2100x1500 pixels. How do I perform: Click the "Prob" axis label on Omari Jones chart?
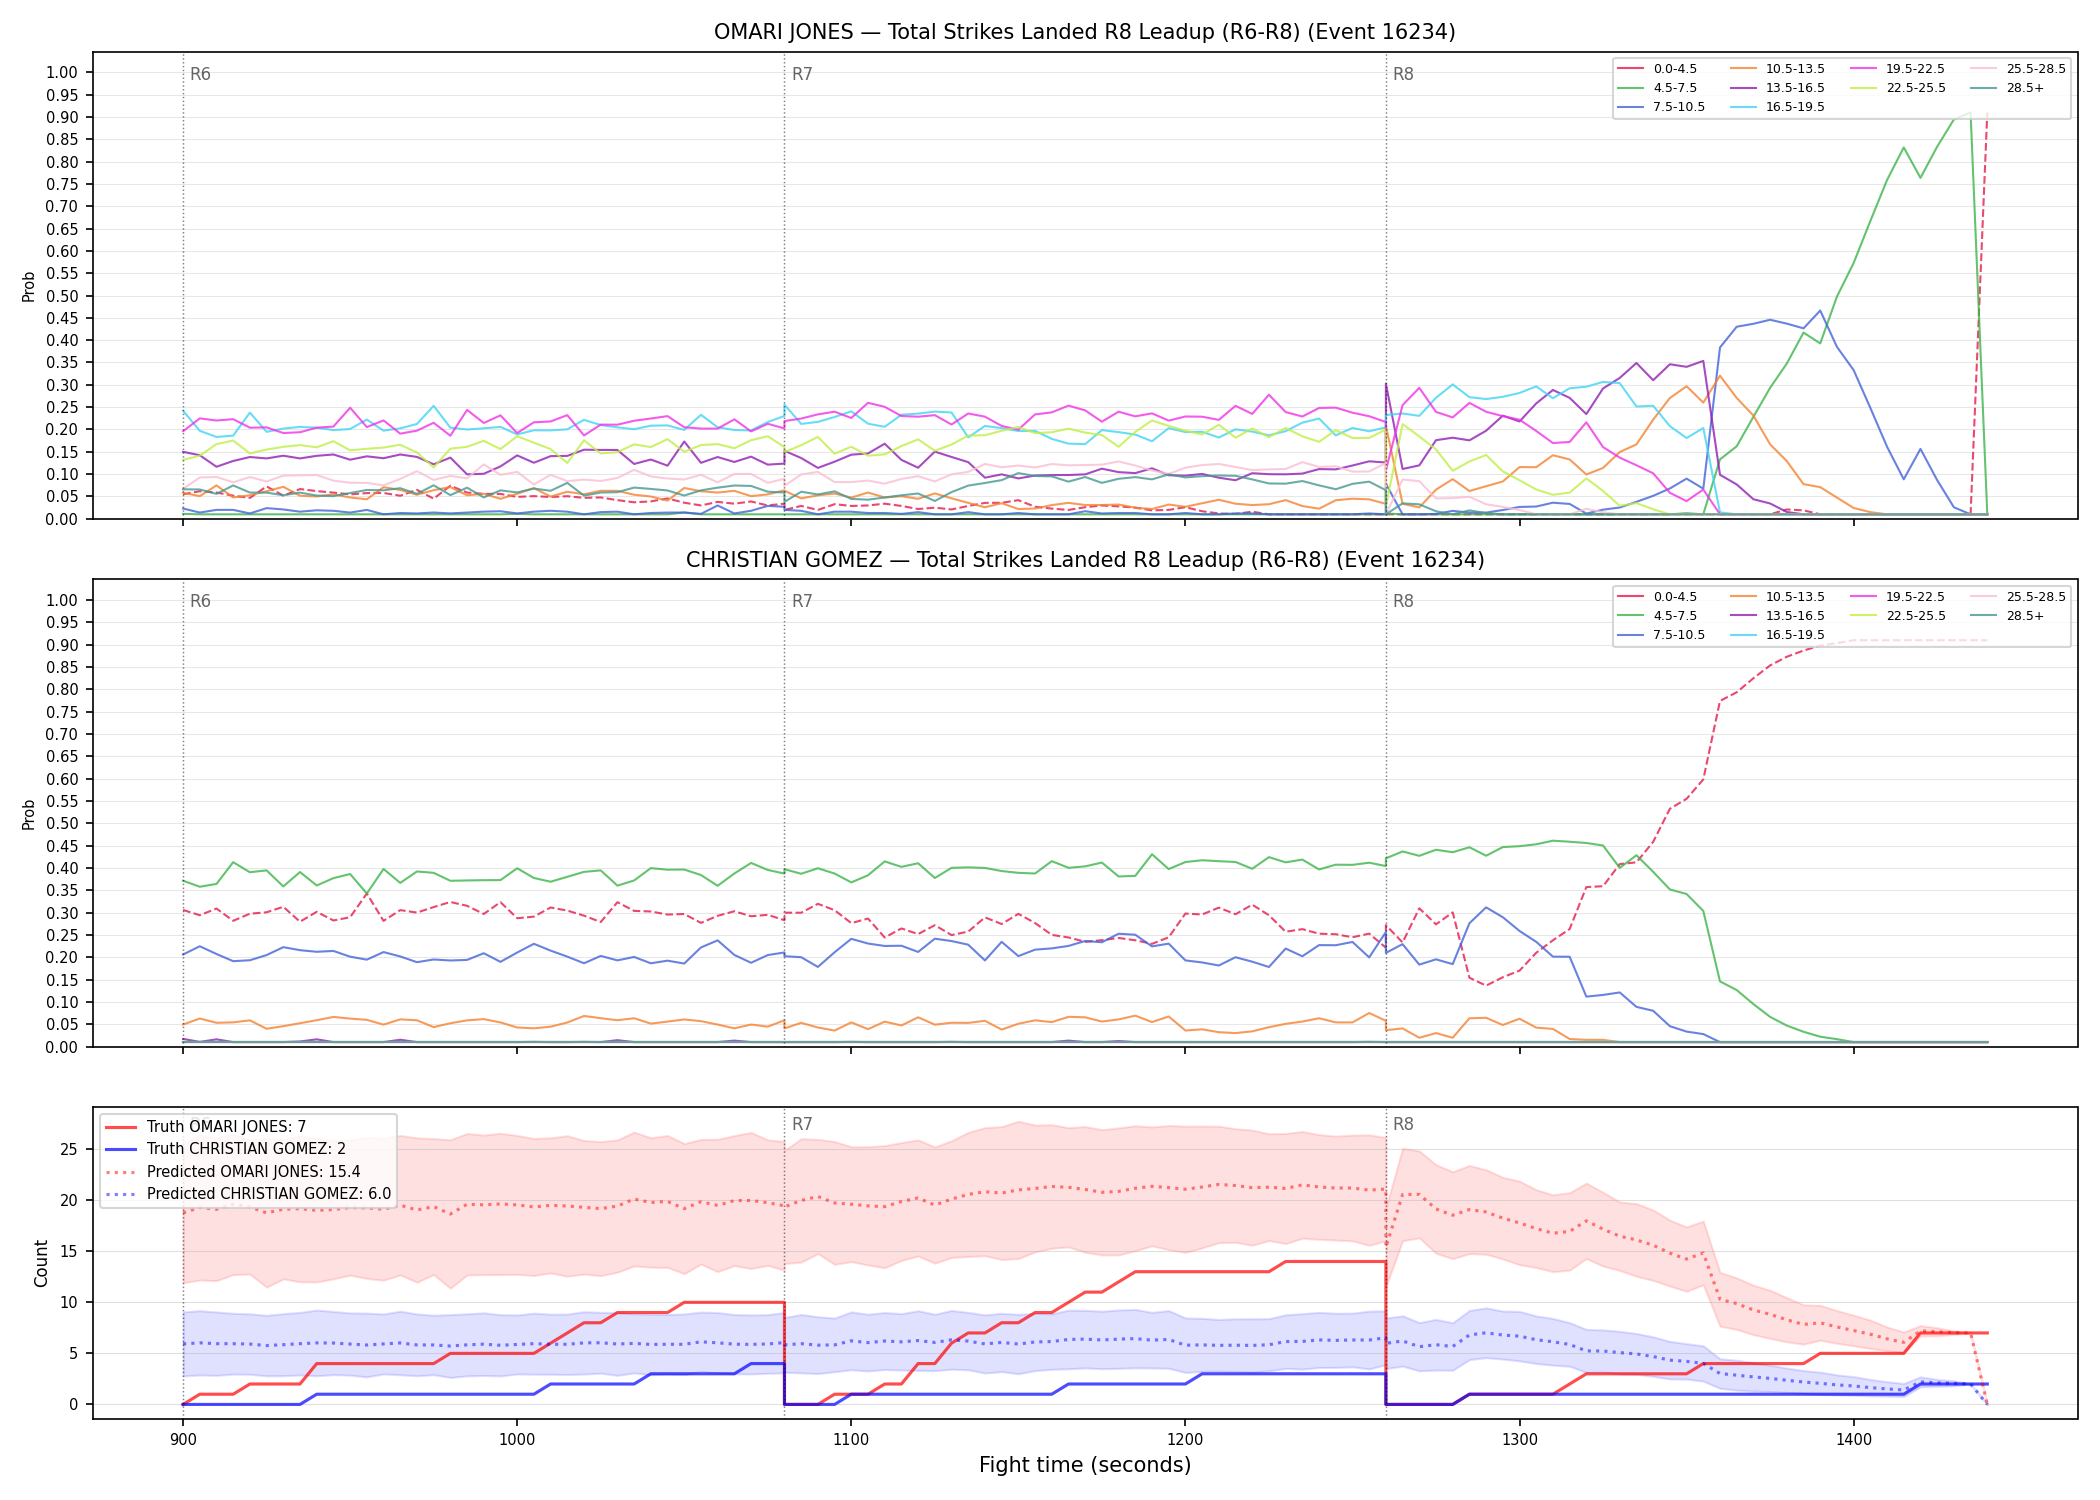[x=29, y=286]
